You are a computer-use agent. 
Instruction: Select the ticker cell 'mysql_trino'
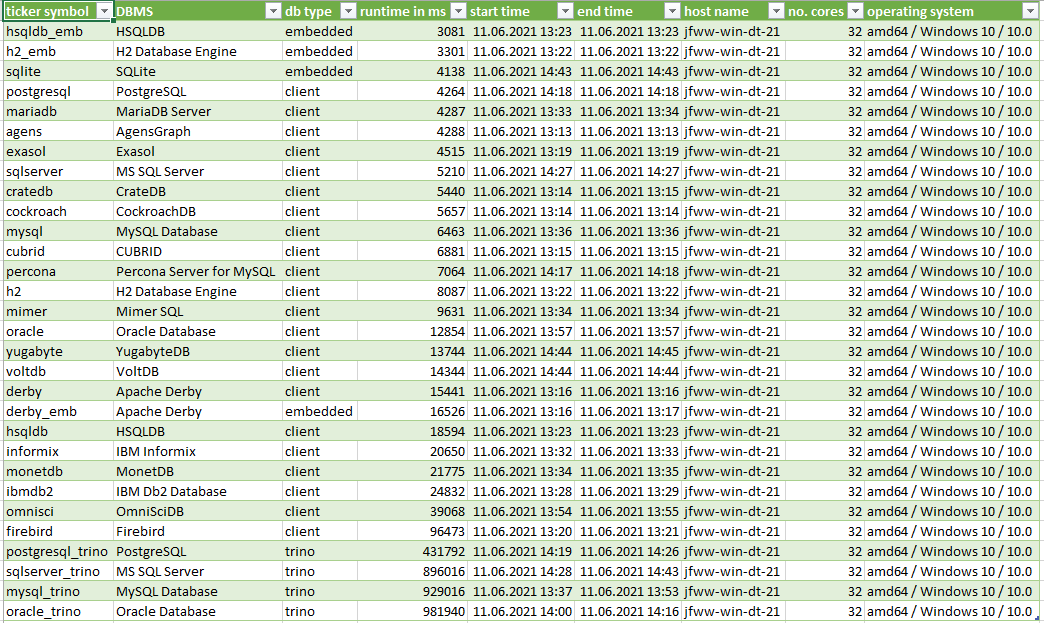(x=58, y=591)
